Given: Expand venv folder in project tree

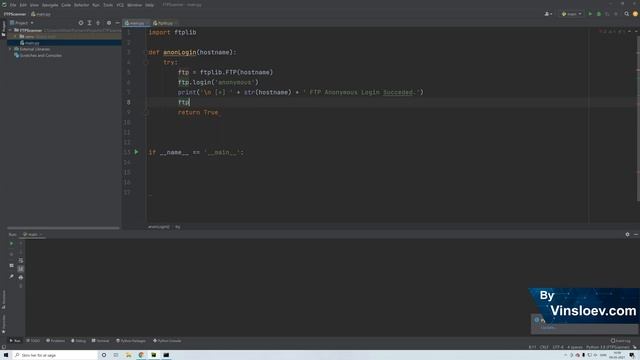Looking at the screenshot, I should 16,36.
